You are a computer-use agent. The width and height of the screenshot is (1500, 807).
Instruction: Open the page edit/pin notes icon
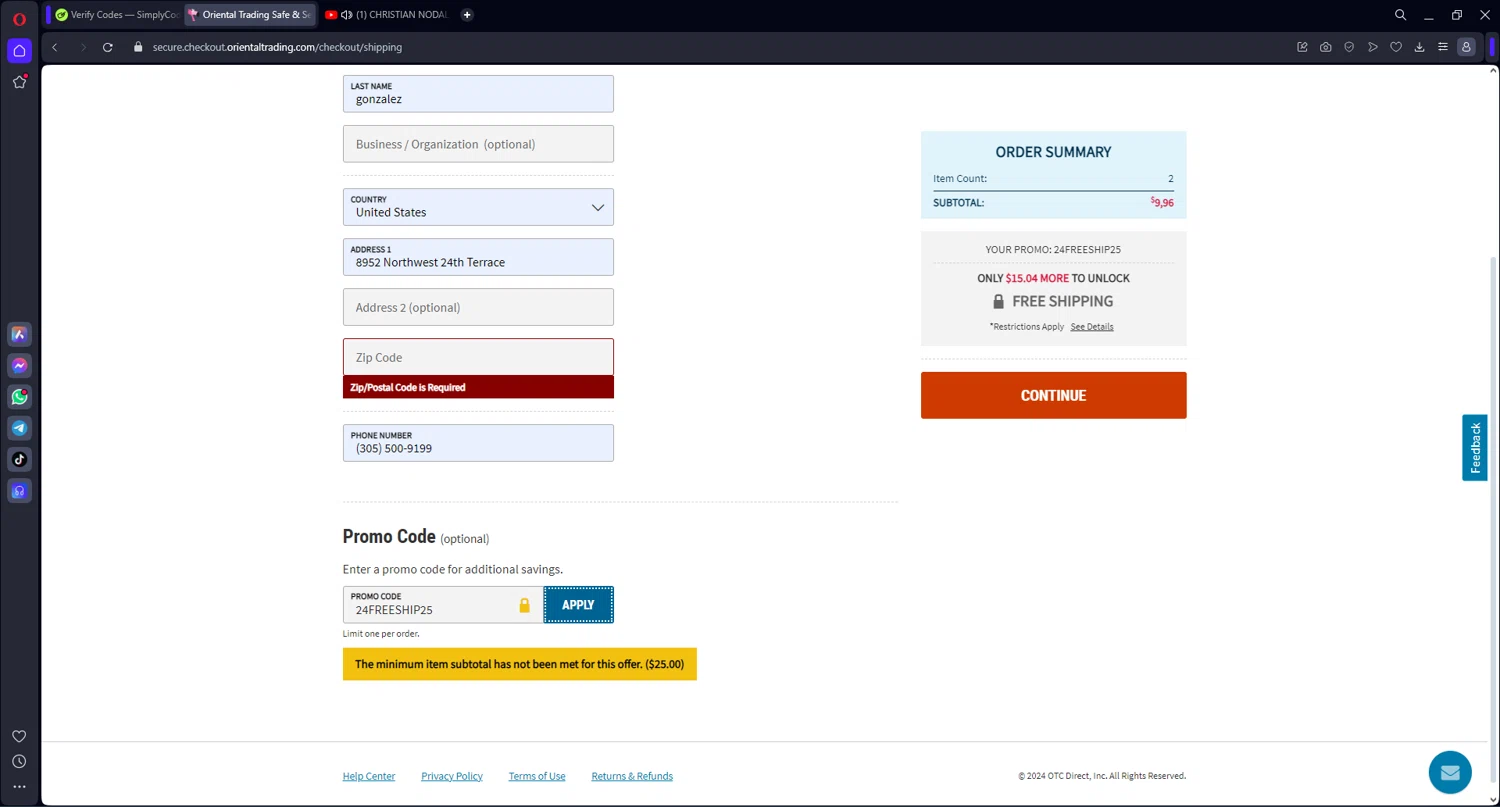1302,47
